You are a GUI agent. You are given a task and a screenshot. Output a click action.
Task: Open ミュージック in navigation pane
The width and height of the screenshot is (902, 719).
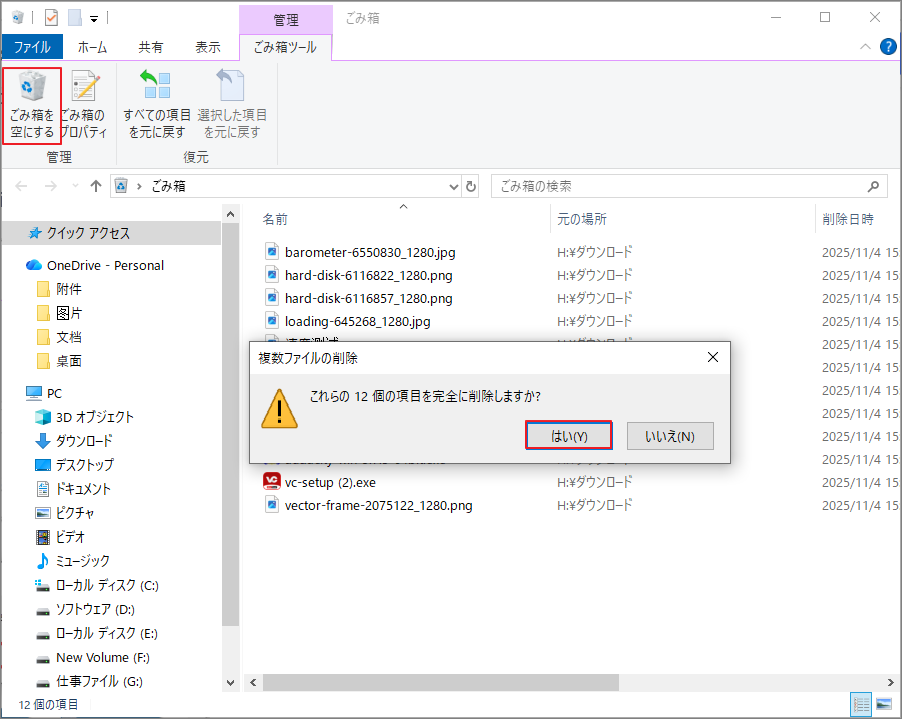coord(82,561)
